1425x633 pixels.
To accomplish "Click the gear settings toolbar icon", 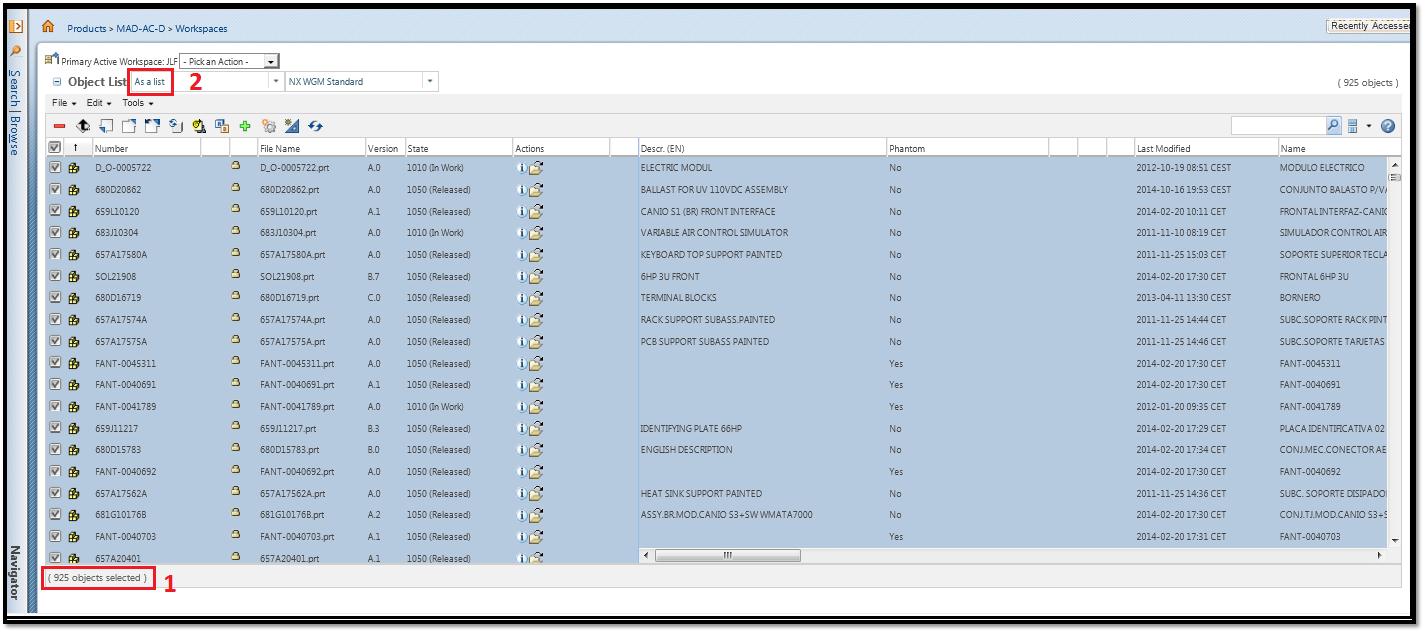I will (x=269, y=126).
